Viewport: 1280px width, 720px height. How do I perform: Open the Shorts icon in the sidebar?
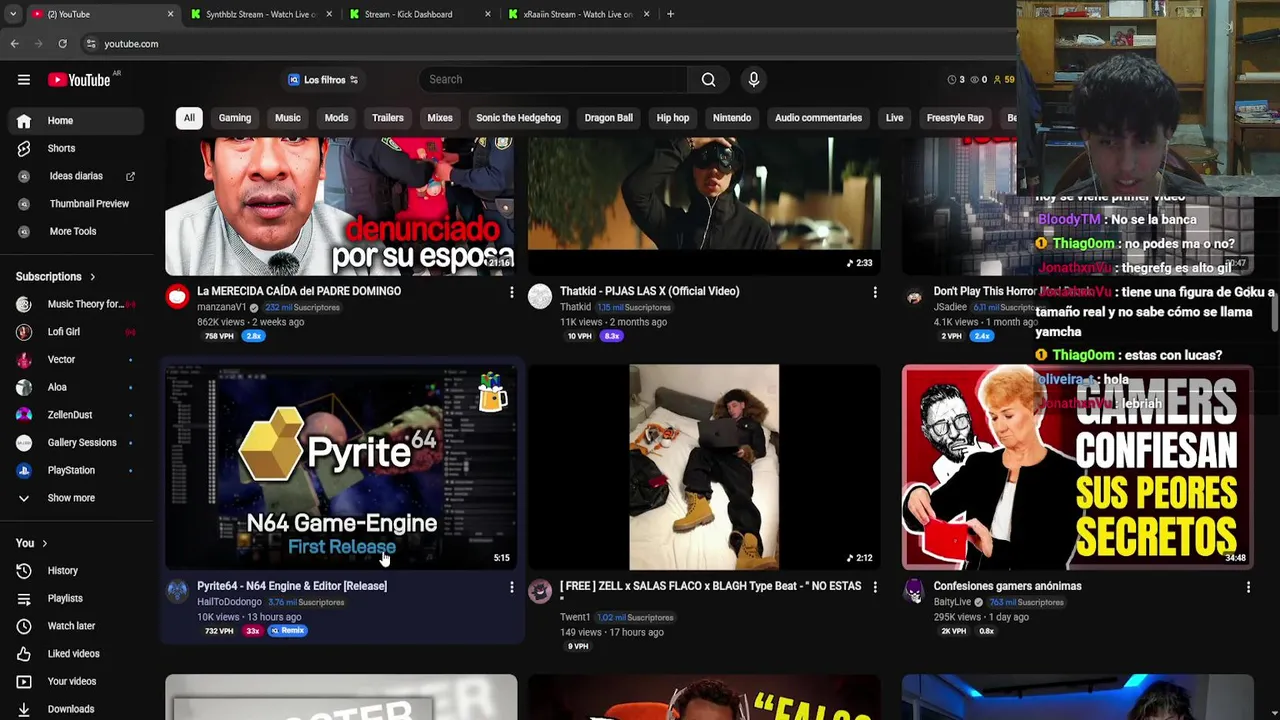24,148
